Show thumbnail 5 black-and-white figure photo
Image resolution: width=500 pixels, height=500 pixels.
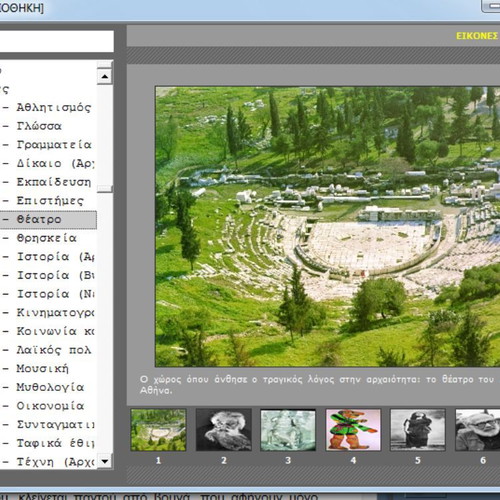418,430
